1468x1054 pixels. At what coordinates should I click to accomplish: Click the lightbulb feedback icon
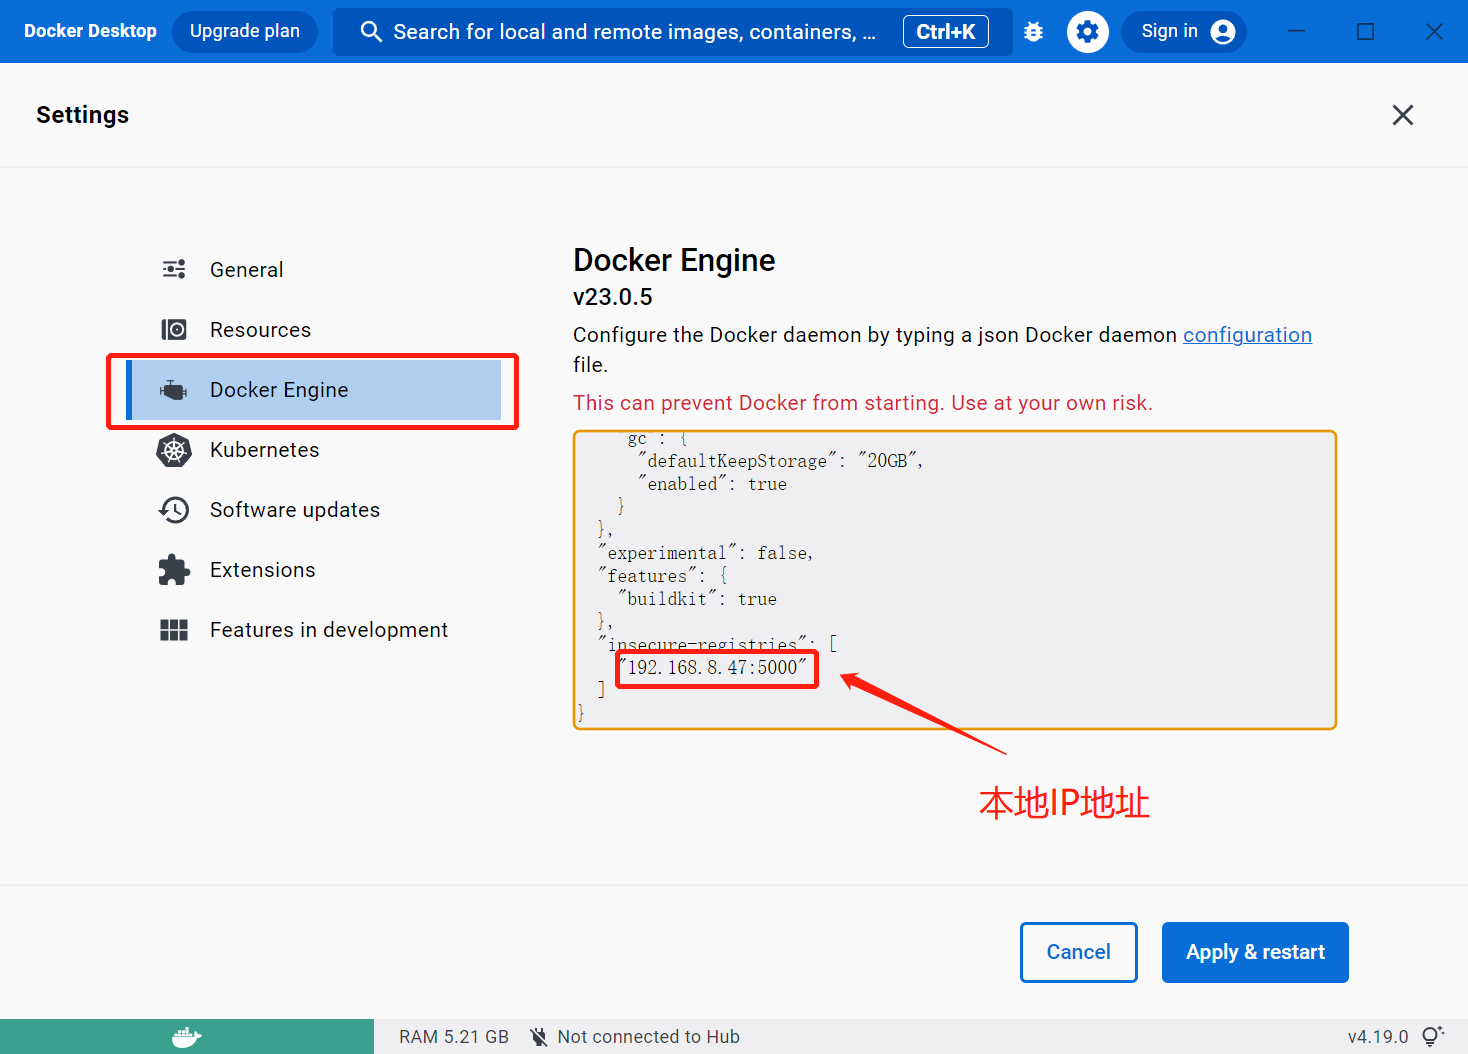click(1432, 1036)
